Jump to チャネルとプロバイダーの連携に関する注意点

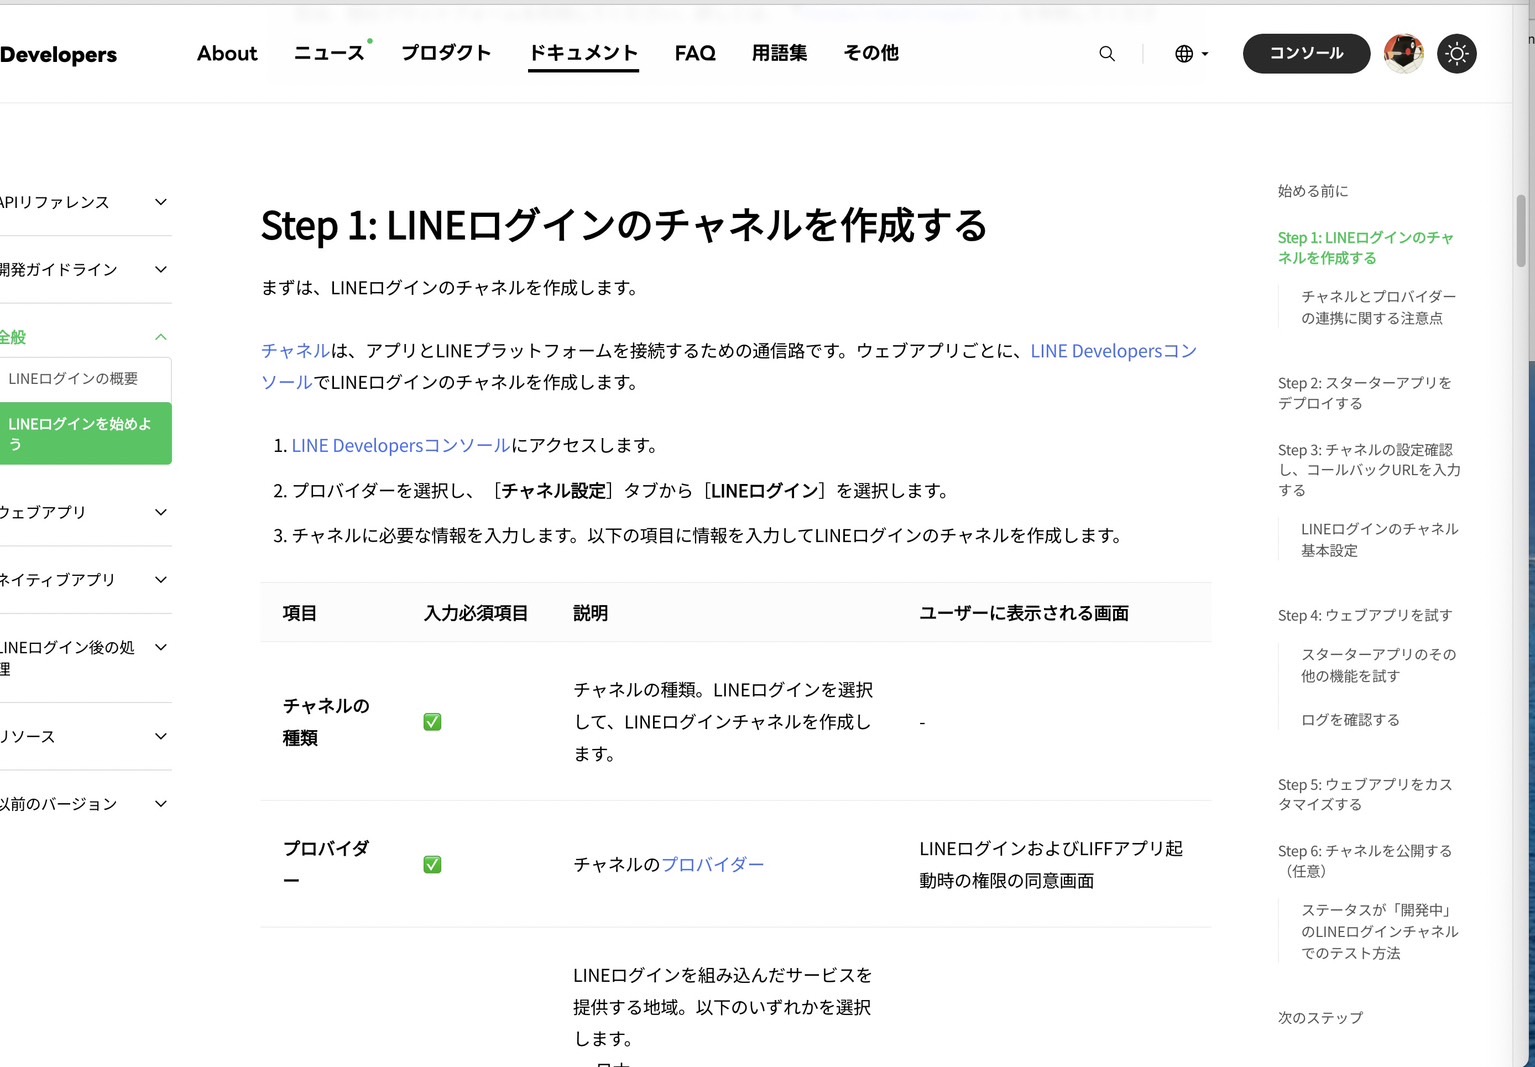(x=1378, y=307)
